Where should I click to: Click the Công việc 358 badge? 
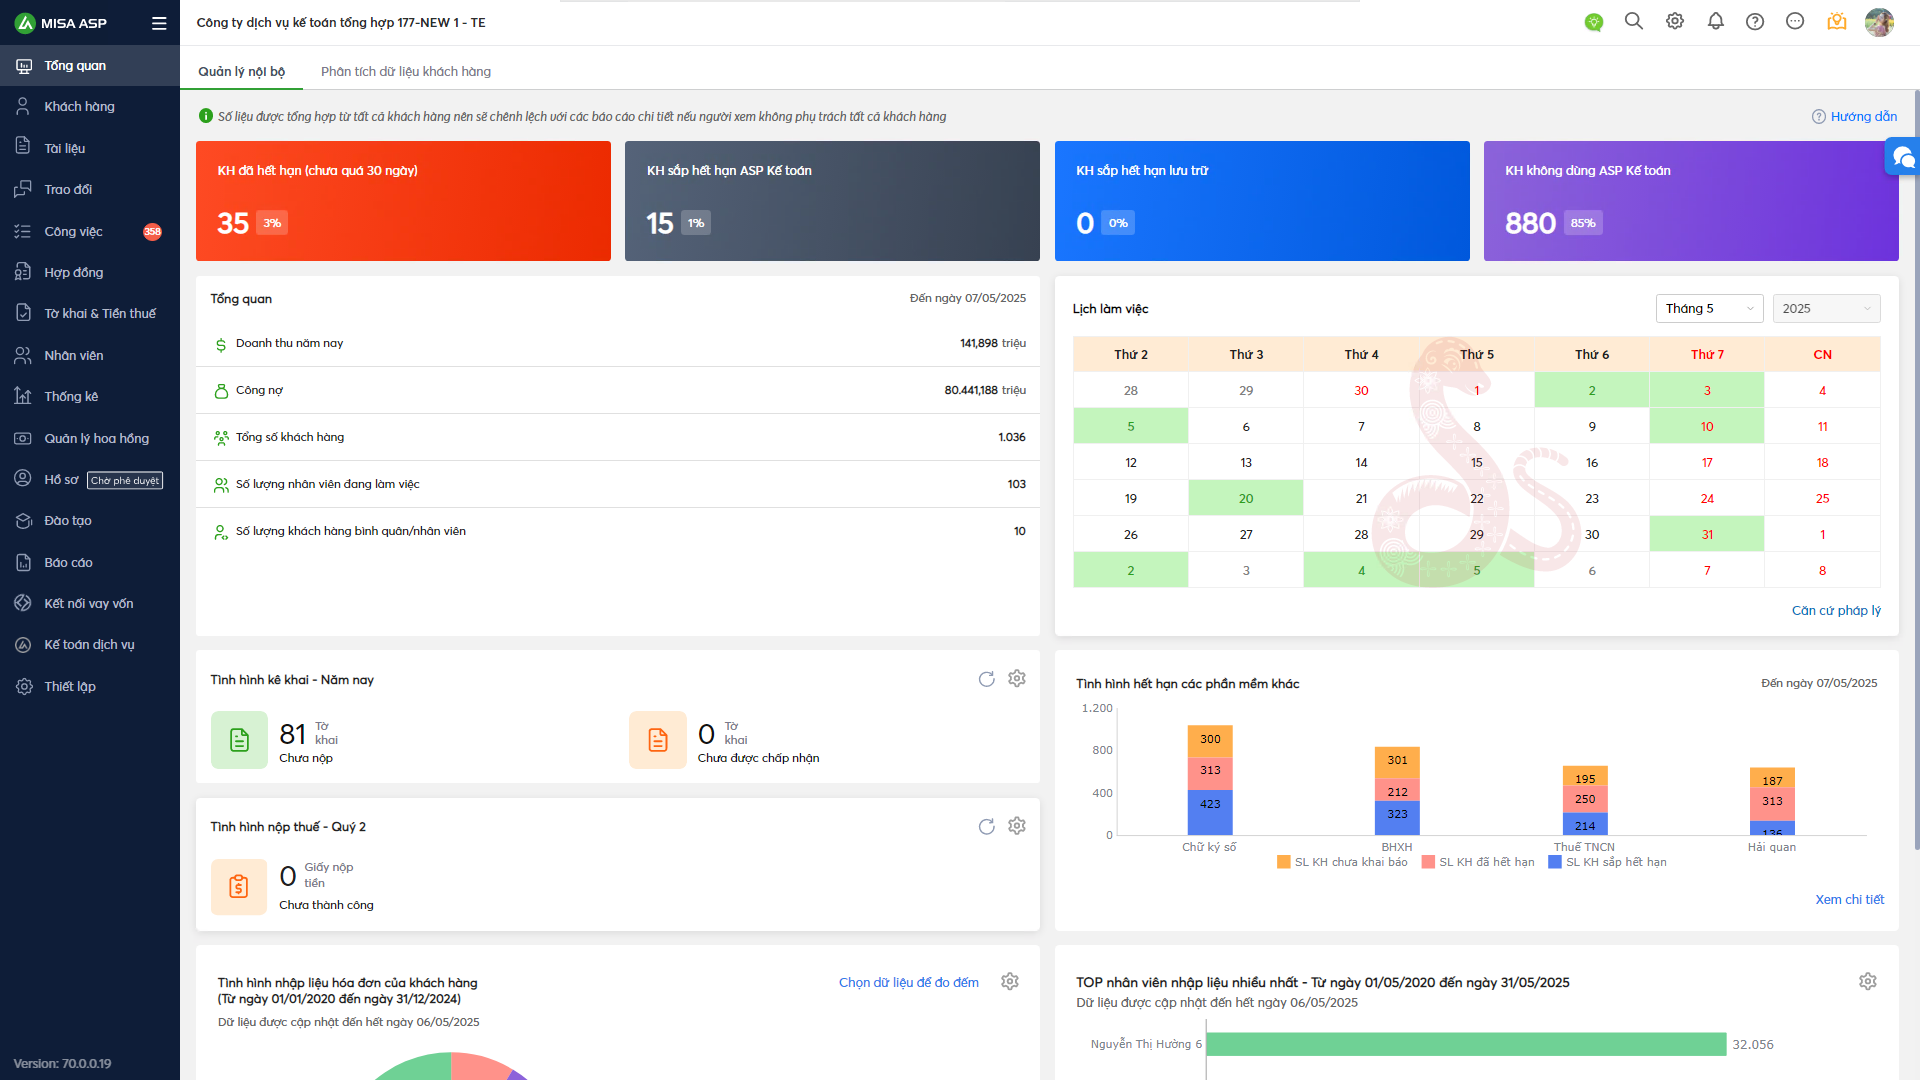[152, 231]
